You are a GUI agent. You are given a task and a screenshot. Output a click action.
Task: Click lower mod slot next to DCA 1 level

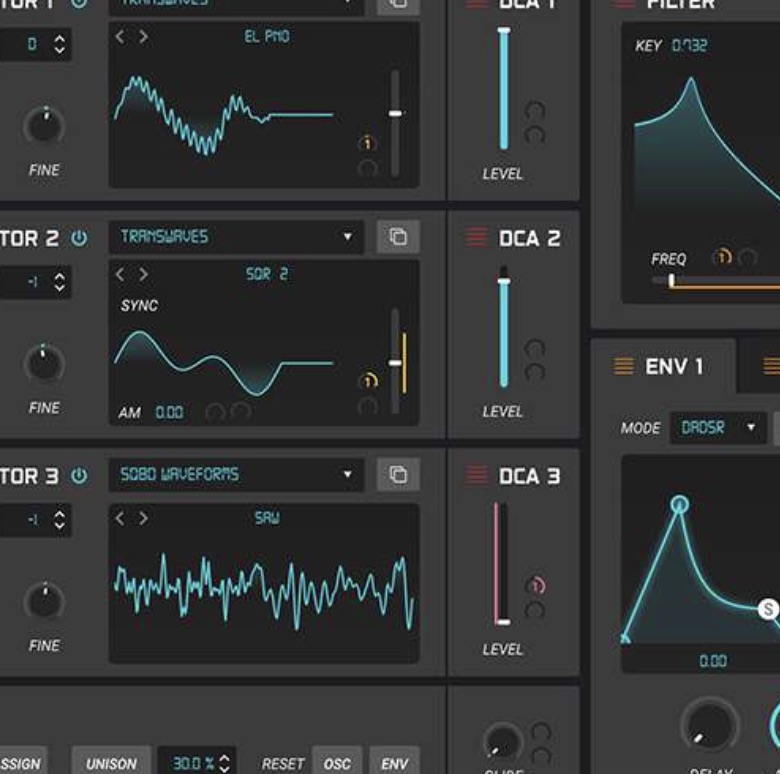click(x=535, y=135)
